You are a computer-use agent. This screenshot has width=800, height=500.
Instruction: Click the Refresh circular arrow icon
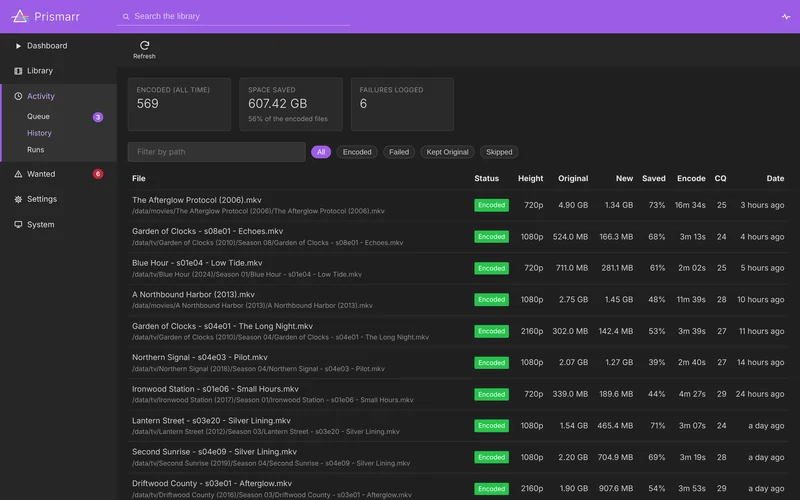click(x=144, y=45)
